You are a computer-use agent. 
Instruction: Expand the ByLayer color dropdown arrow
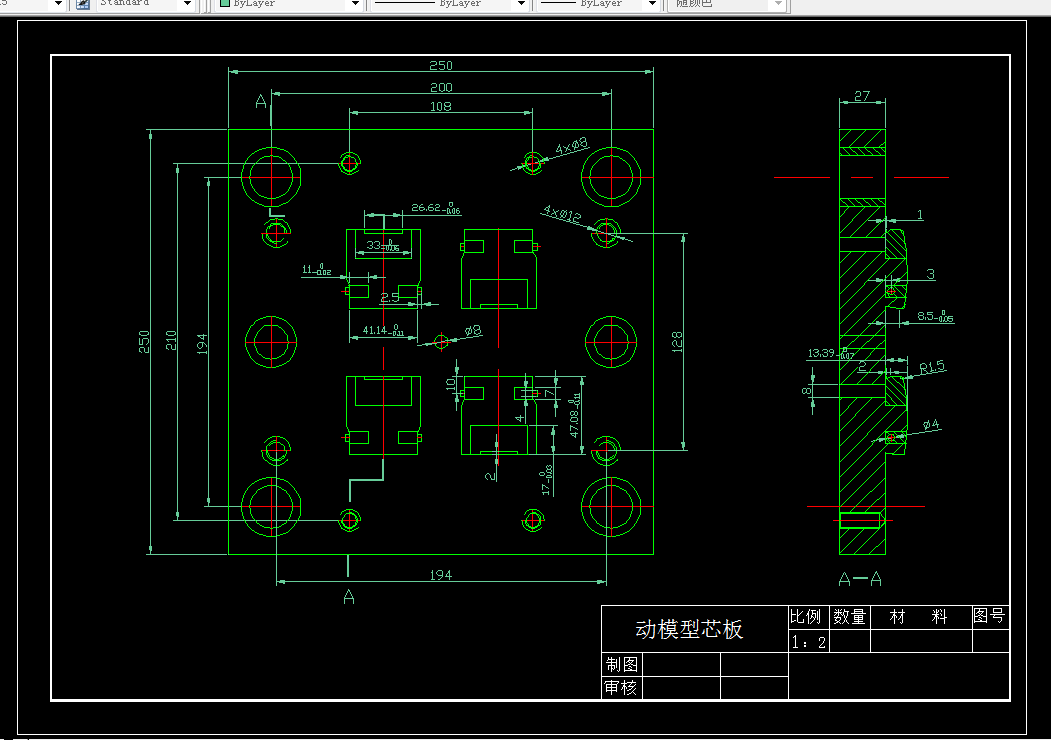pos(356,4)
